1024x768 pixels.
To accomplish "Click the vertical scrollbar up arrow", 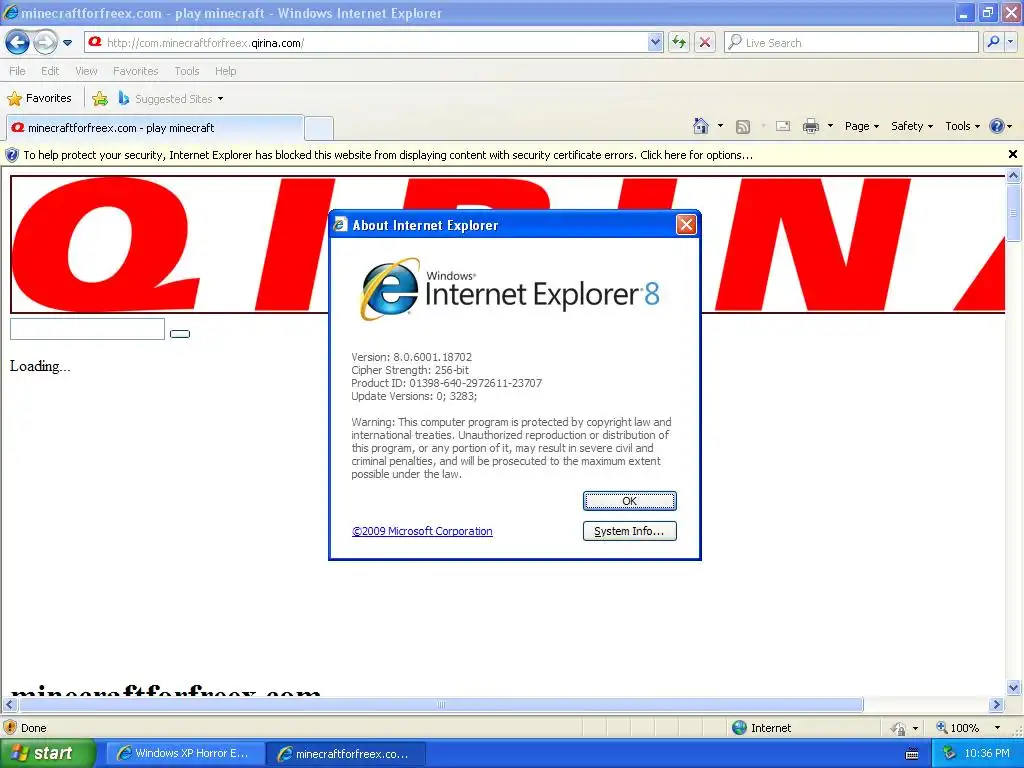I will tap(1013, 175).
